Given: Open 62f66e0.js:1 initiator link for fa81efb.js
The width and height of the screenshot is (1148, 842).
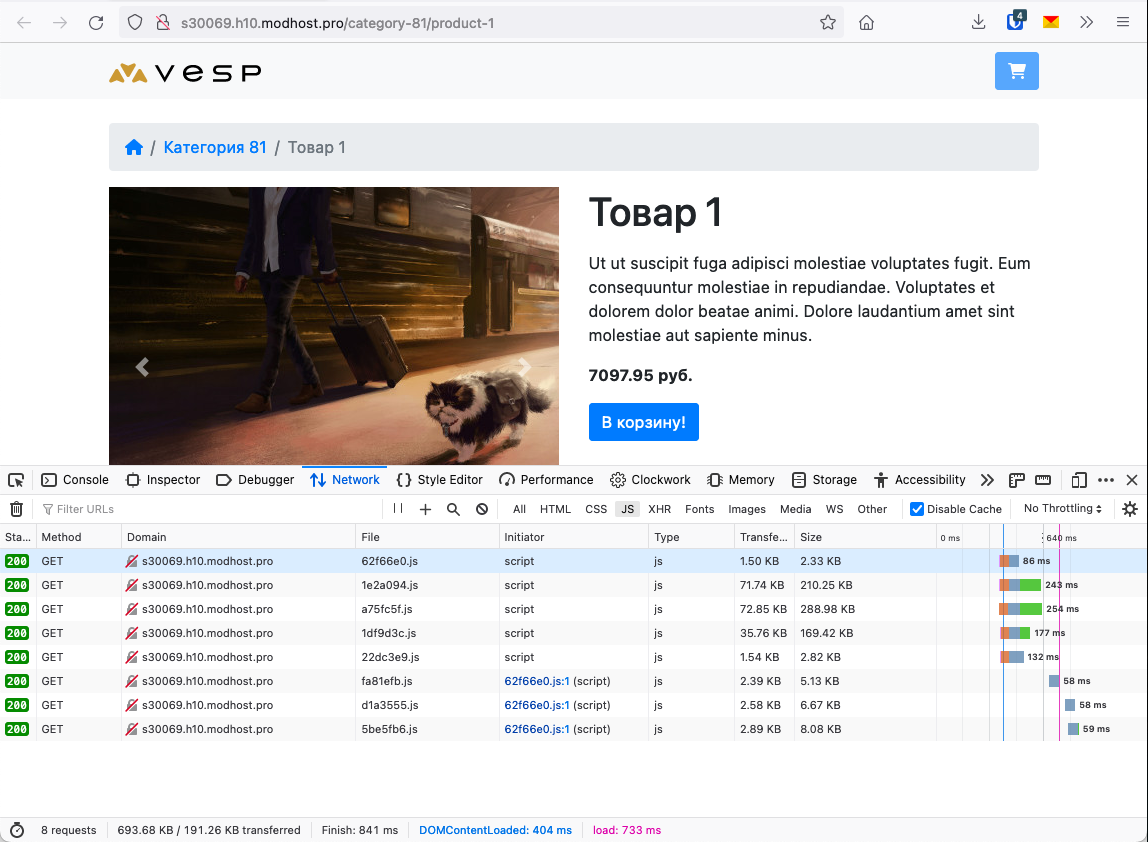Looking at the screenshot, I should point(537,681).
